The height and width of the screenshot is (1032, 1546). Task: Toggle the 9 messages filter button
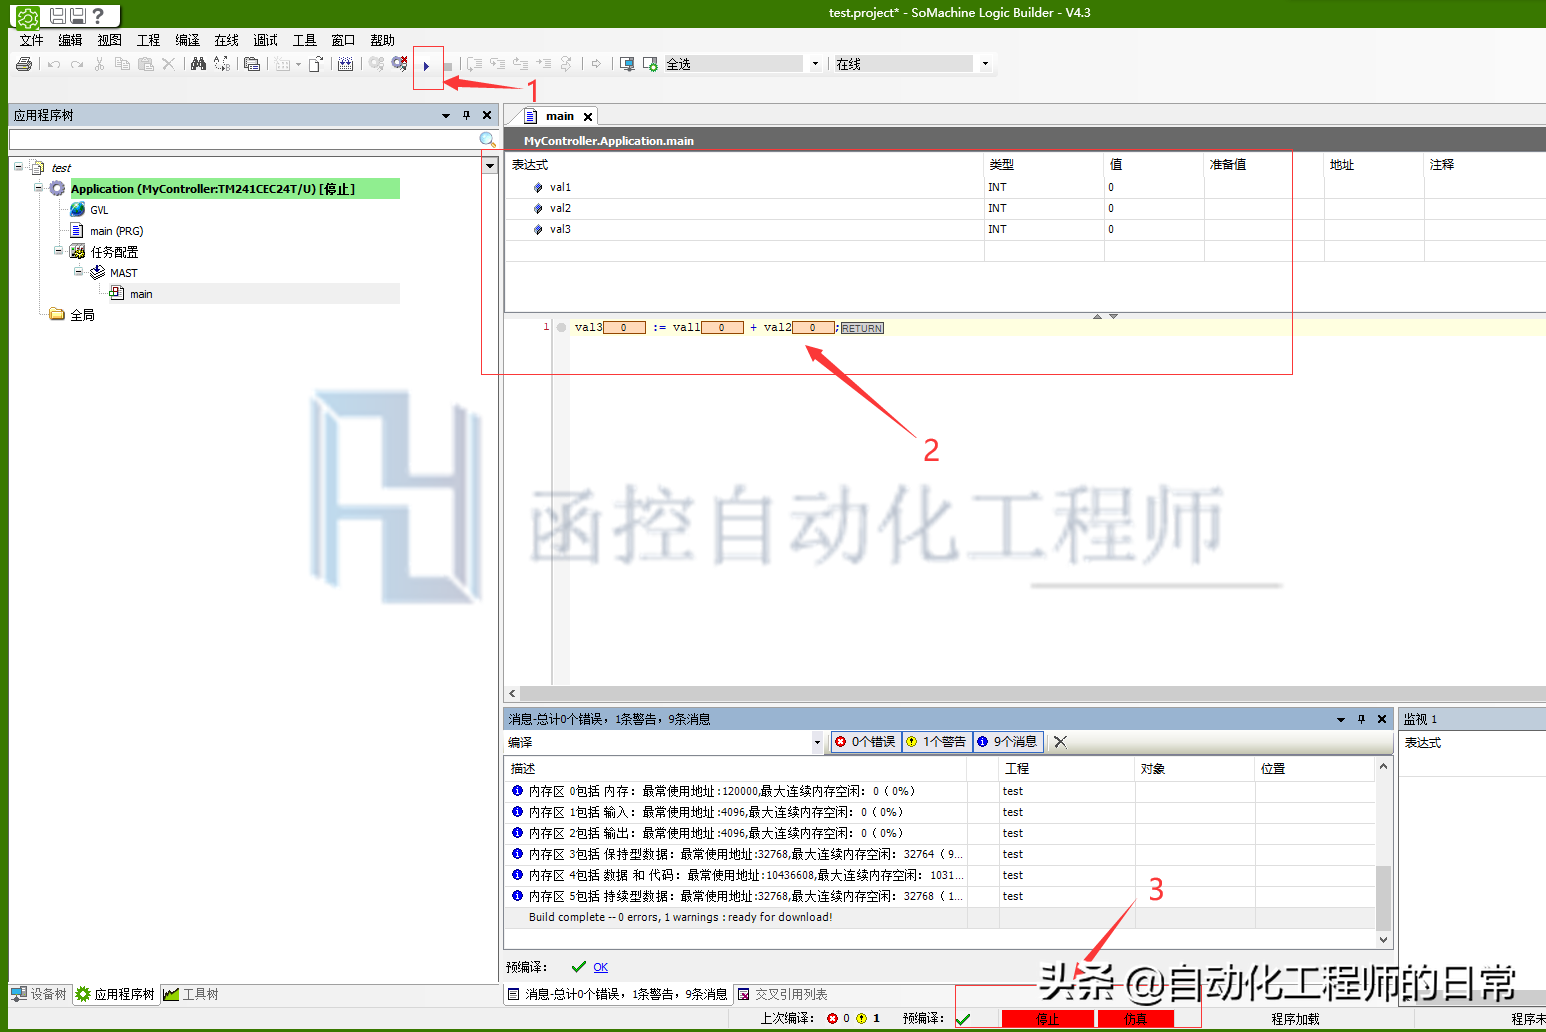[1008, 742]
